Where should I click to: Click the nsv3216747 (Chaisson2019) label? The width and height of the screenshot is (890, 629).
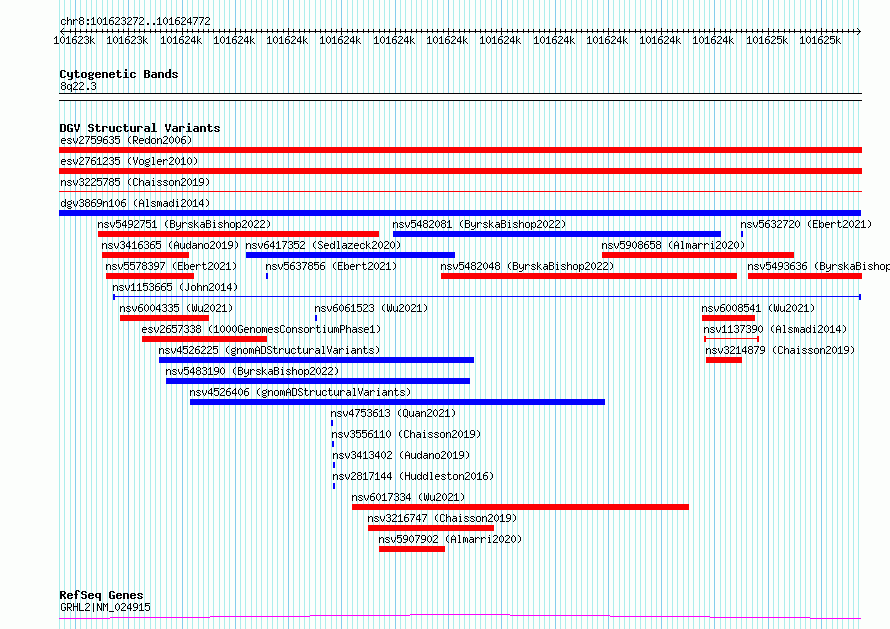(x=442, y=518)
